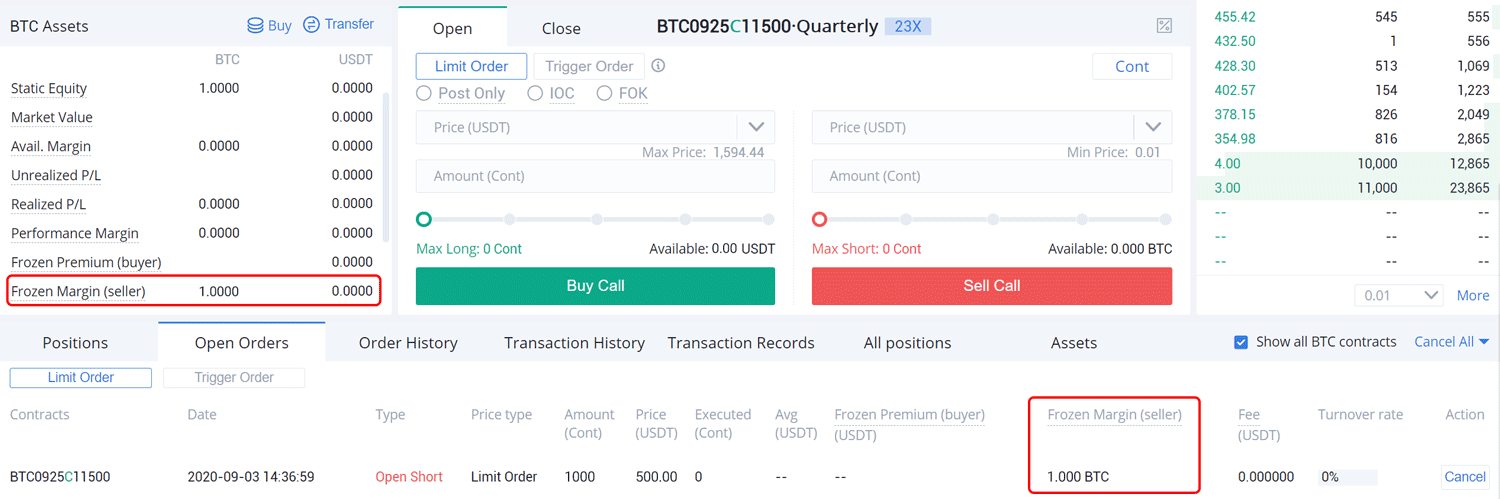Open the 0.01 depth precision dropdown

pyautogui.click(x=1398, y=295)
